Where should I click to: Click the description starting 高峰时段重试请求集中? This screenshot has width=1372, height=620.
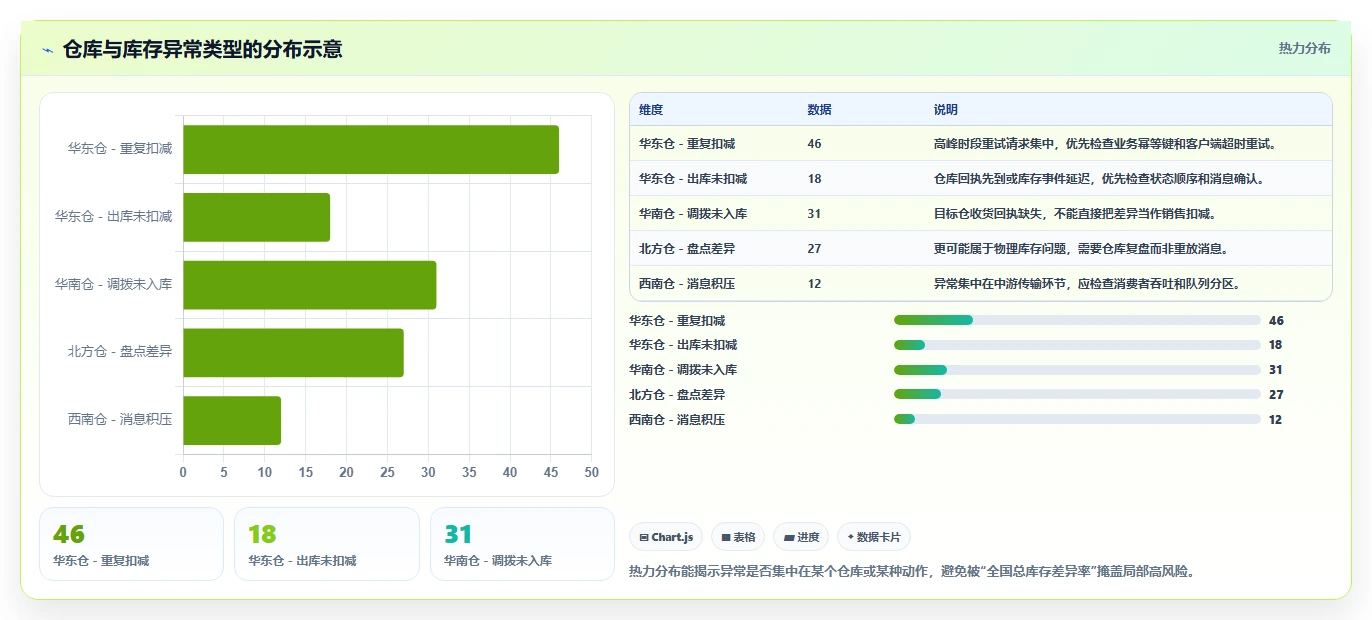point(1105,144)
